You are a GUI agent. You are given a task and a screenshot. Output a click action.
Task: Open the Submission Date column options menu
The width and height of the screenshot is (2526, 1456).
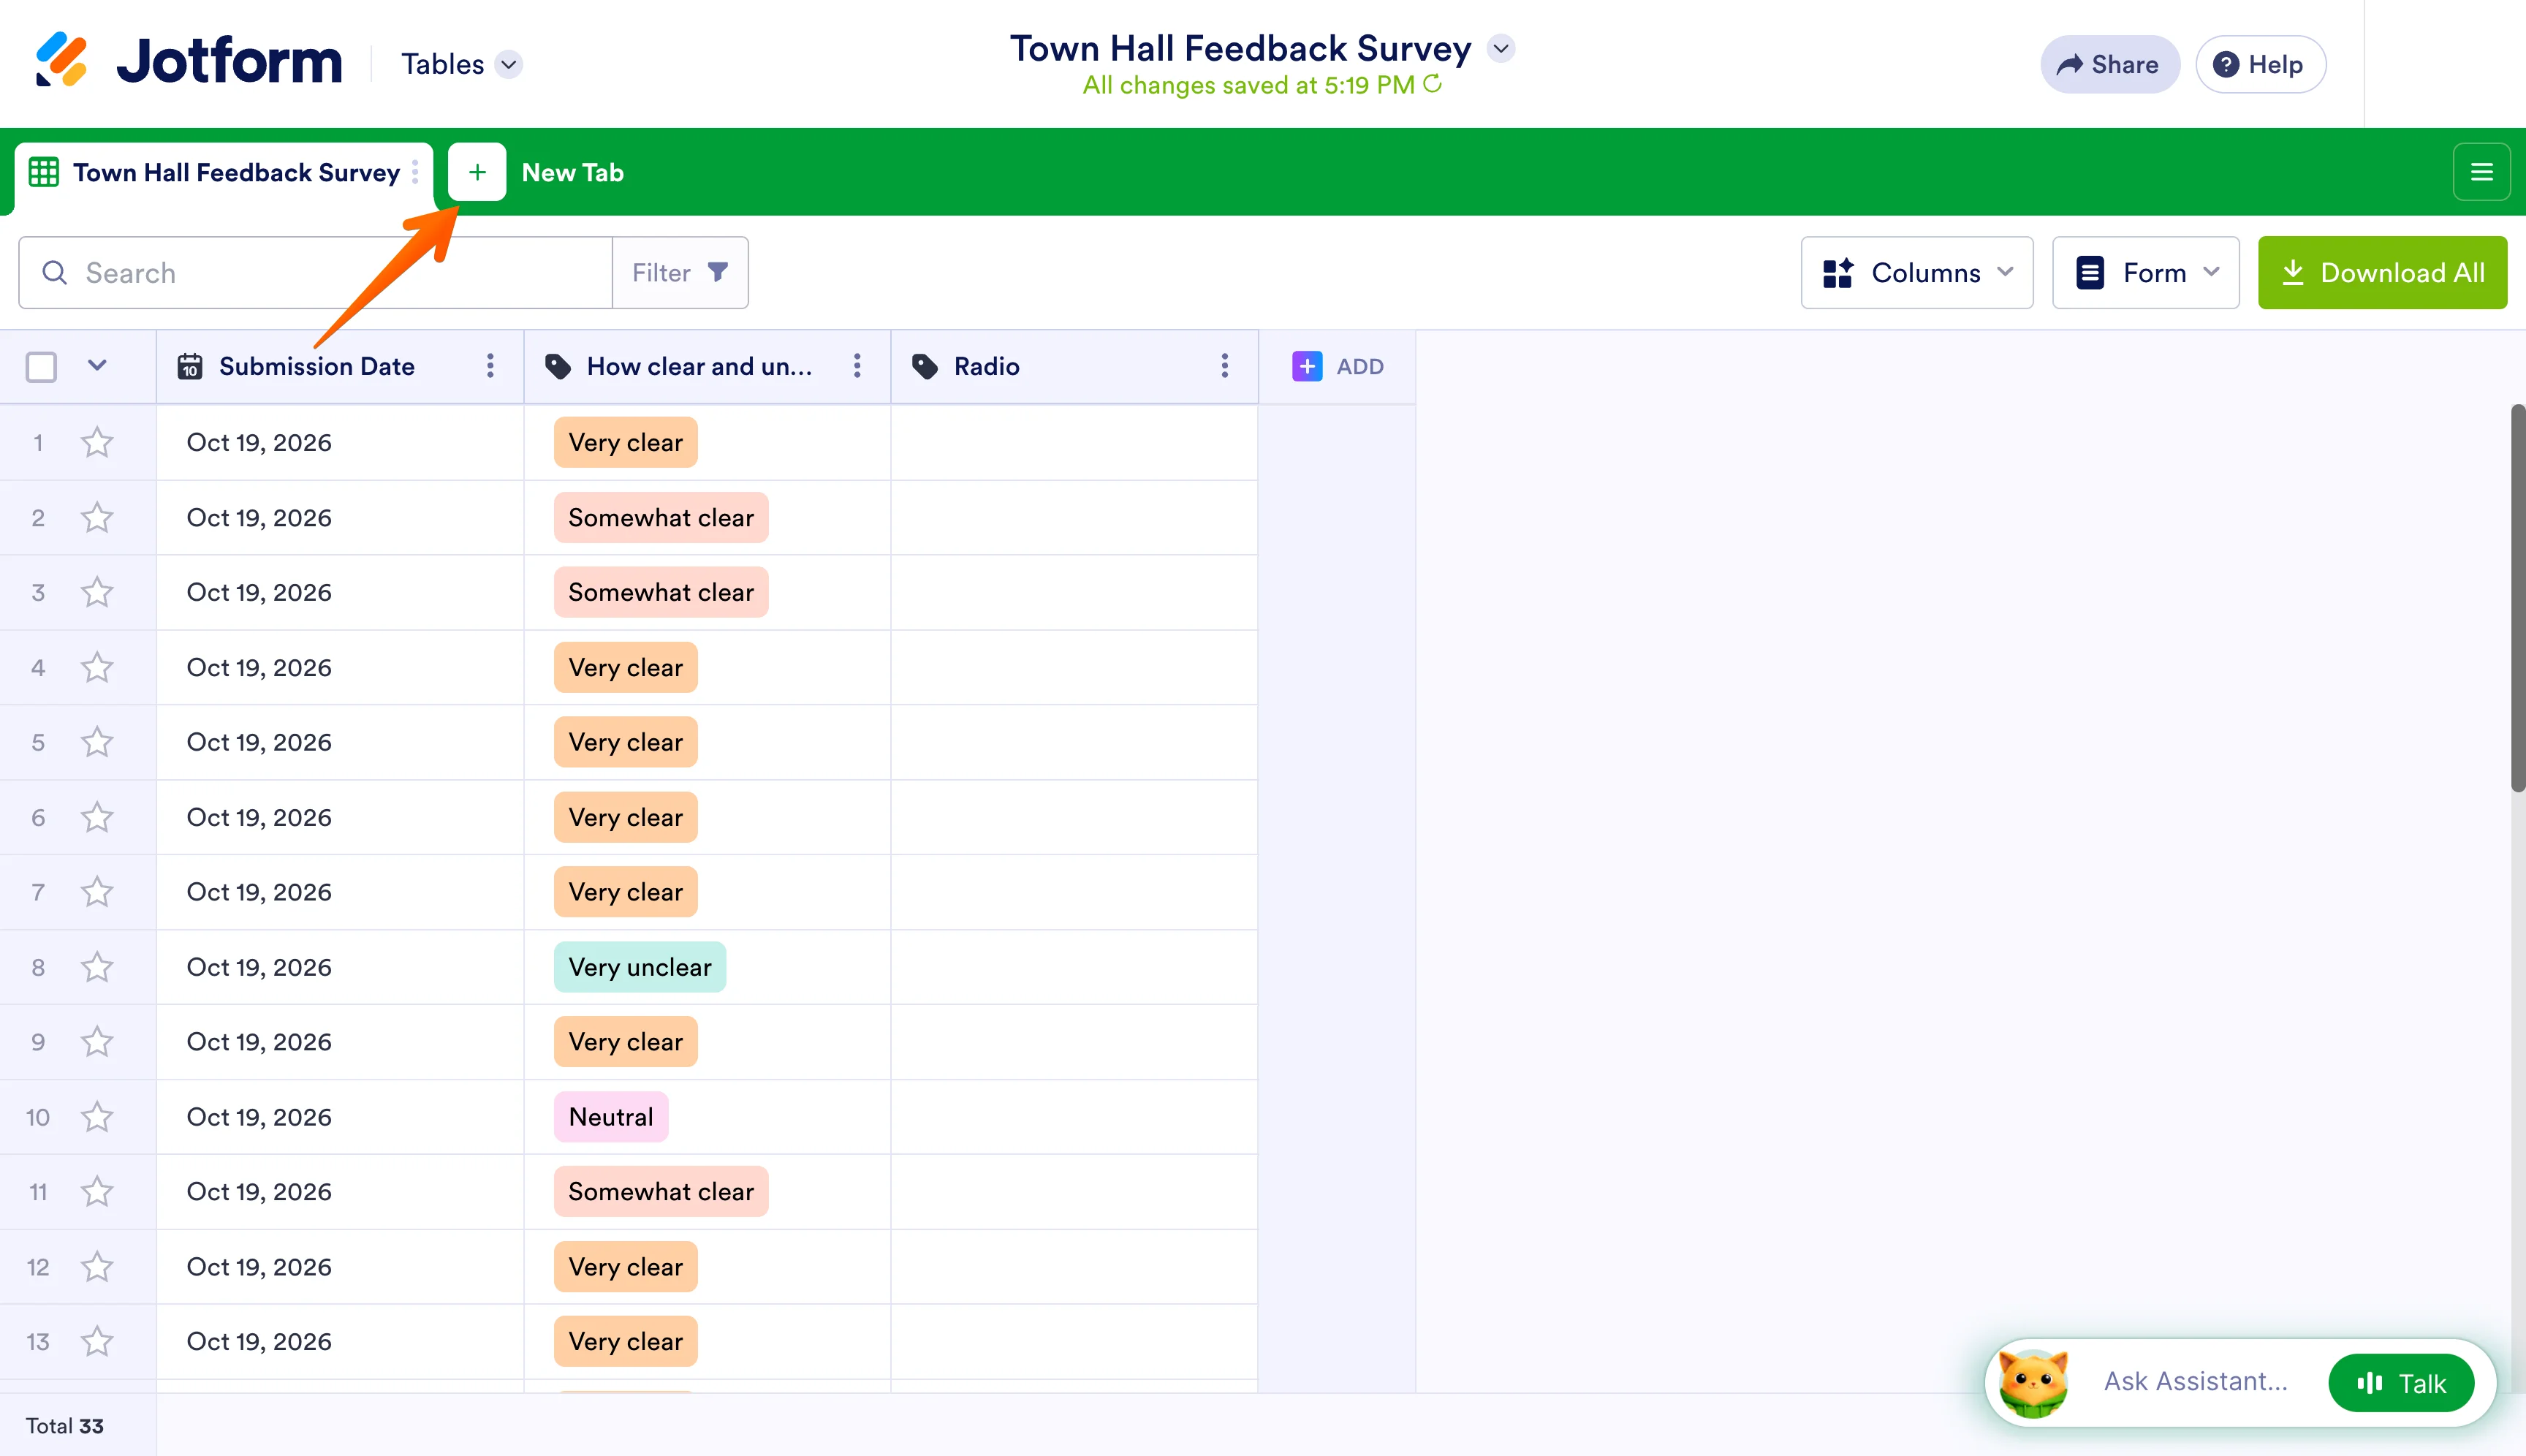tap(490, 366)
